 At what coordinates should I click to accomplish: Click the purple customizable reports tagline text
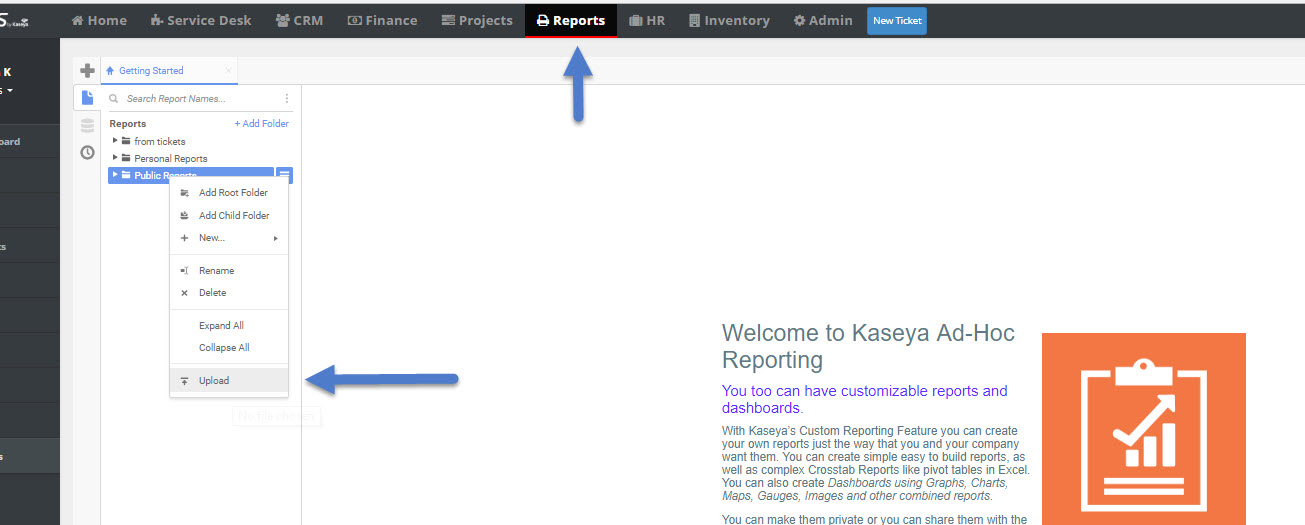[865, 399]
